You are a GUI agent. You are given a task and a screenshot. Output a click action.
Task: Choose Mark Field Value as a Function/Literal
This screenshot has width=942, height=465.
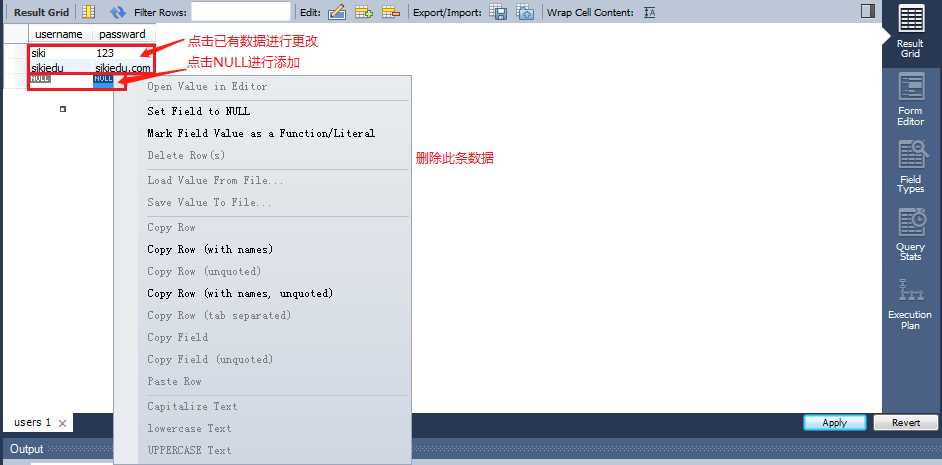click(x=261, y=133)
